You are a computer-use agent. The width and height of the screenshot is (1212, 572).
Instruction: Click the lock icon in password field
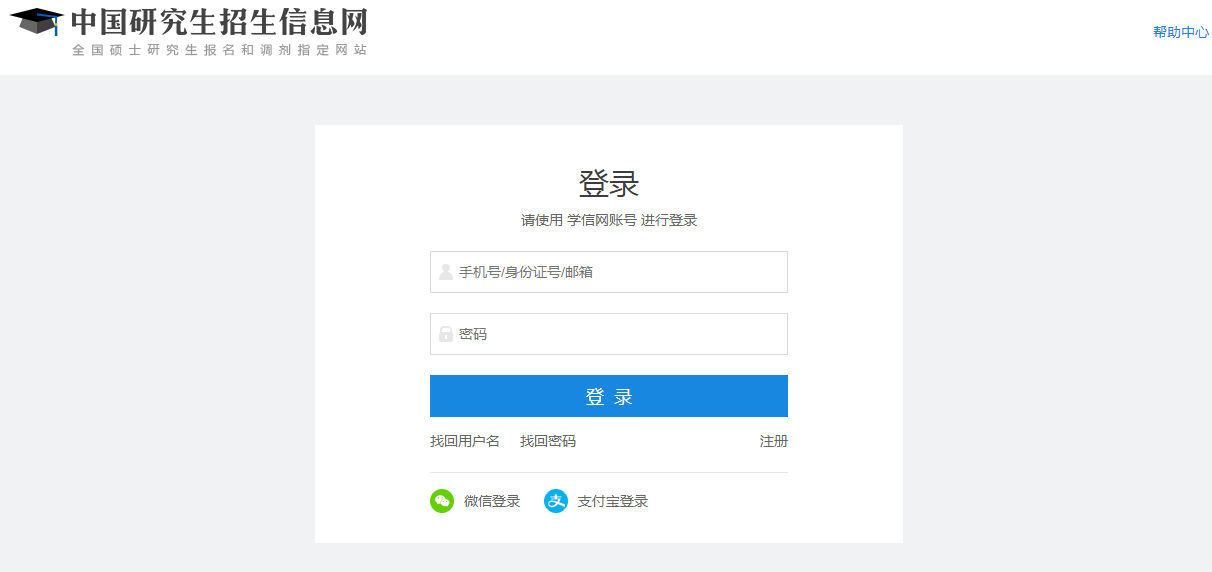[x=446, y=334]
